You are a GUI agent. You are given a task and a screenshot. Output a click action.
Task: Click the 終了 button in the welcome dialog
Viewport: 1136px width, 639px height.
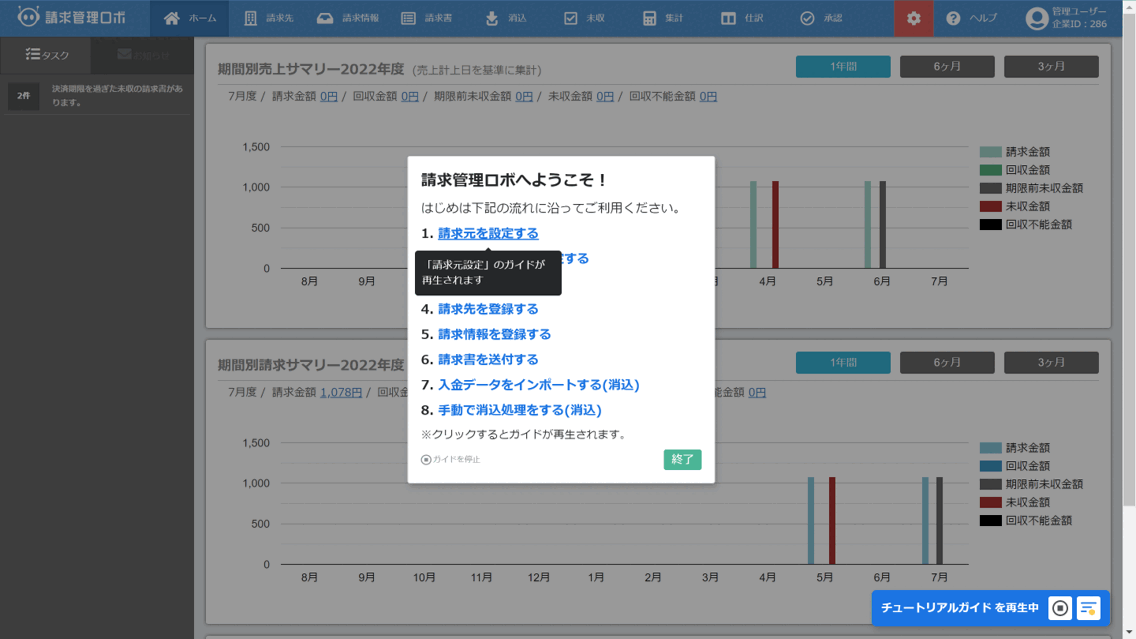tap(683, 460)
